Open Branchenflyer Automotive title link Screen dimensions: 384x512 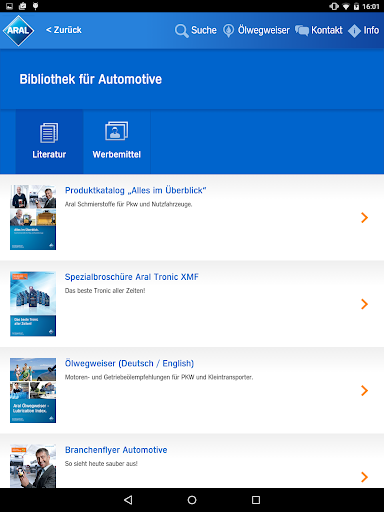point(116,450)
